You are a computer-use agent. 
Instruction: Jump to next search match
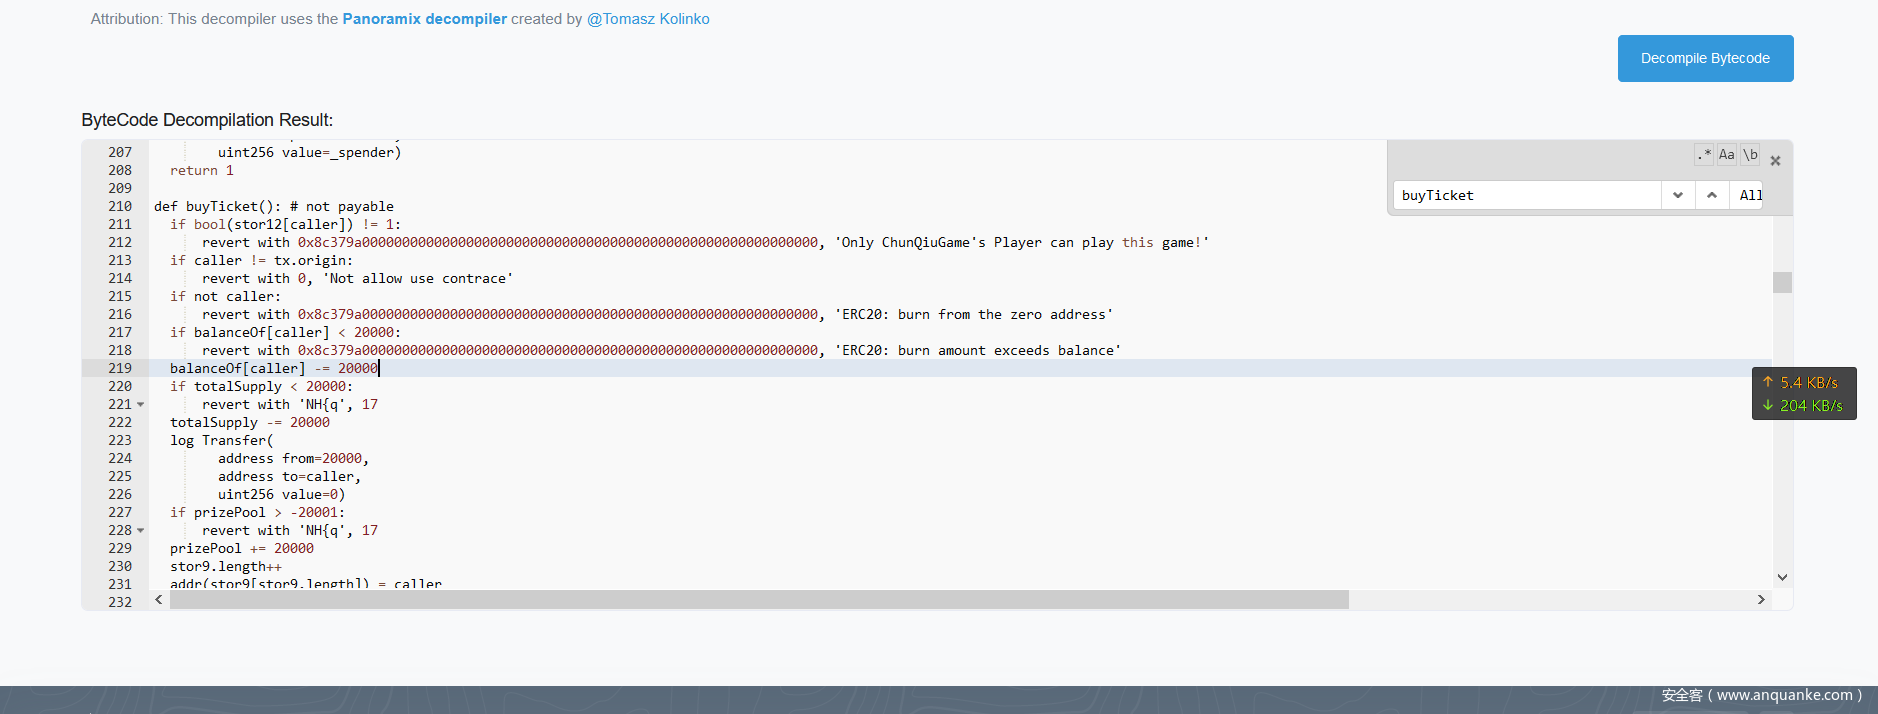[1678, 195]
